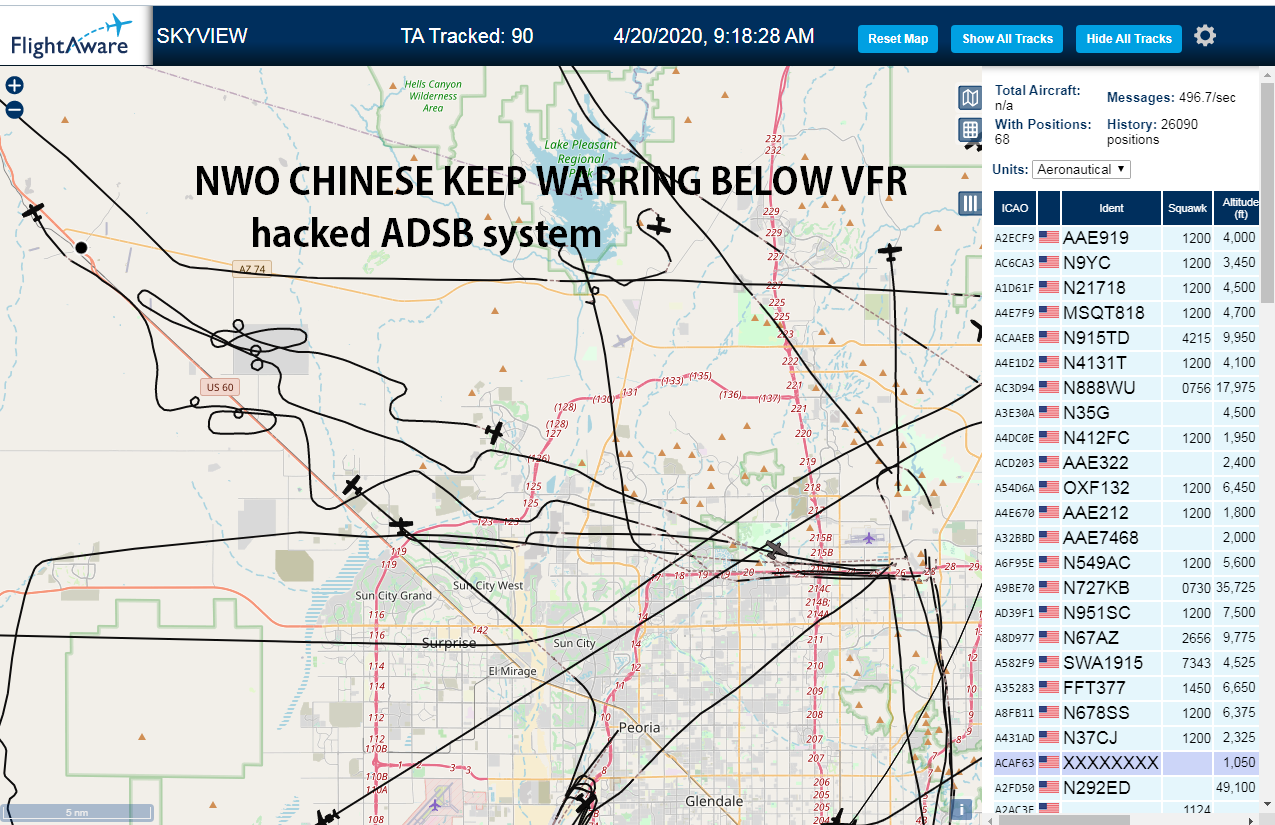Image resolution: width=1275 pixels, height=825 pixels.
Task: Select the black dot marker near AZ 74
Action: click(81, 247)
